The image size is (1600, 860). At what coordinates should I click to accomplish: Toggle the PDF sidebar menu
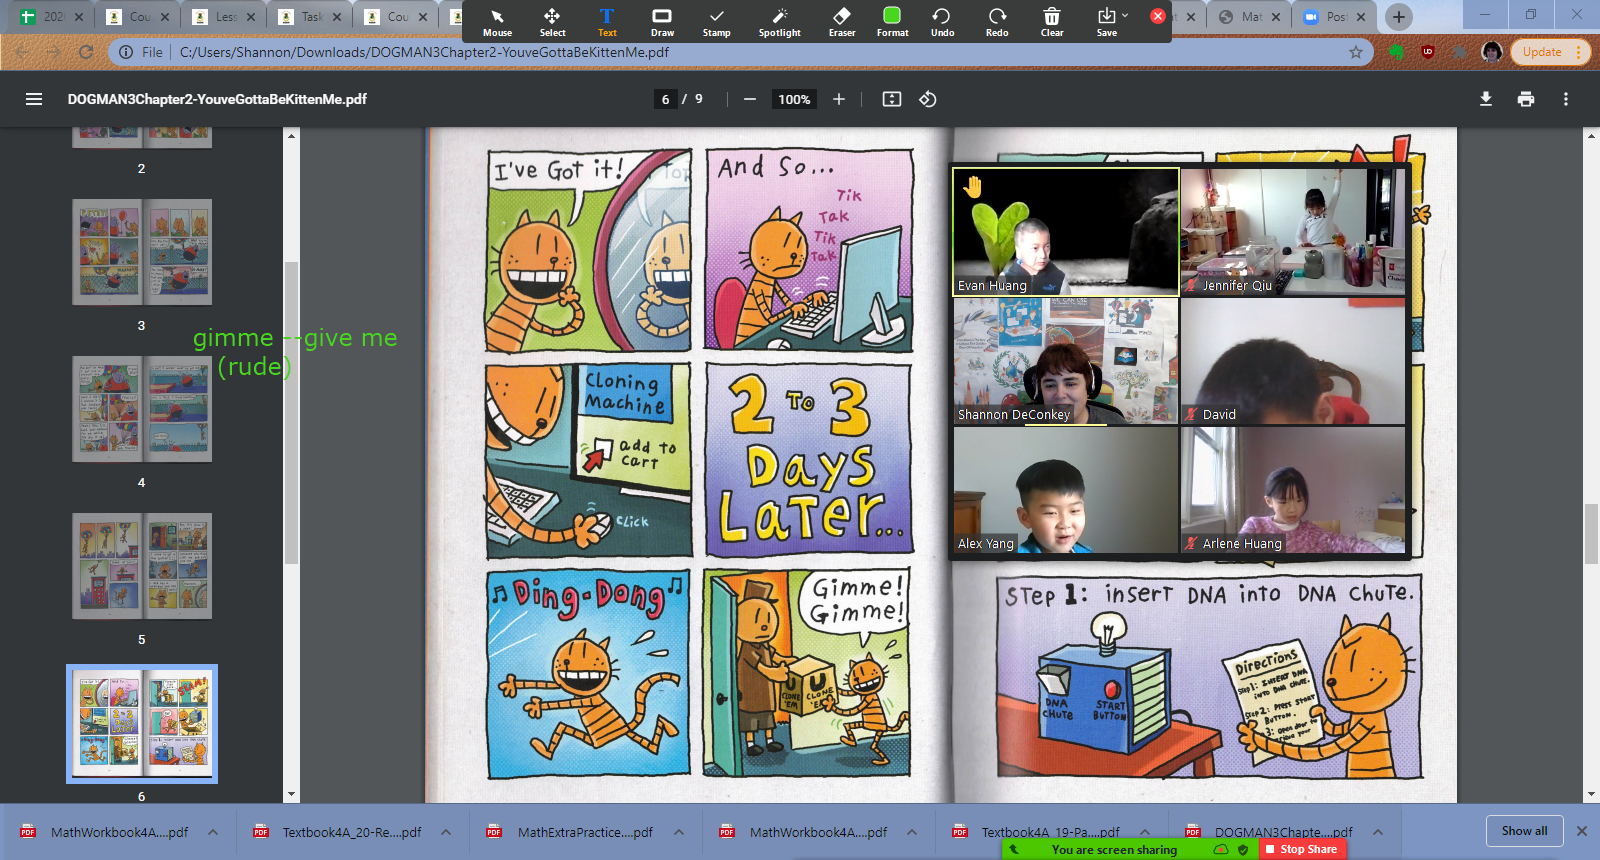(x=34, y=99)
